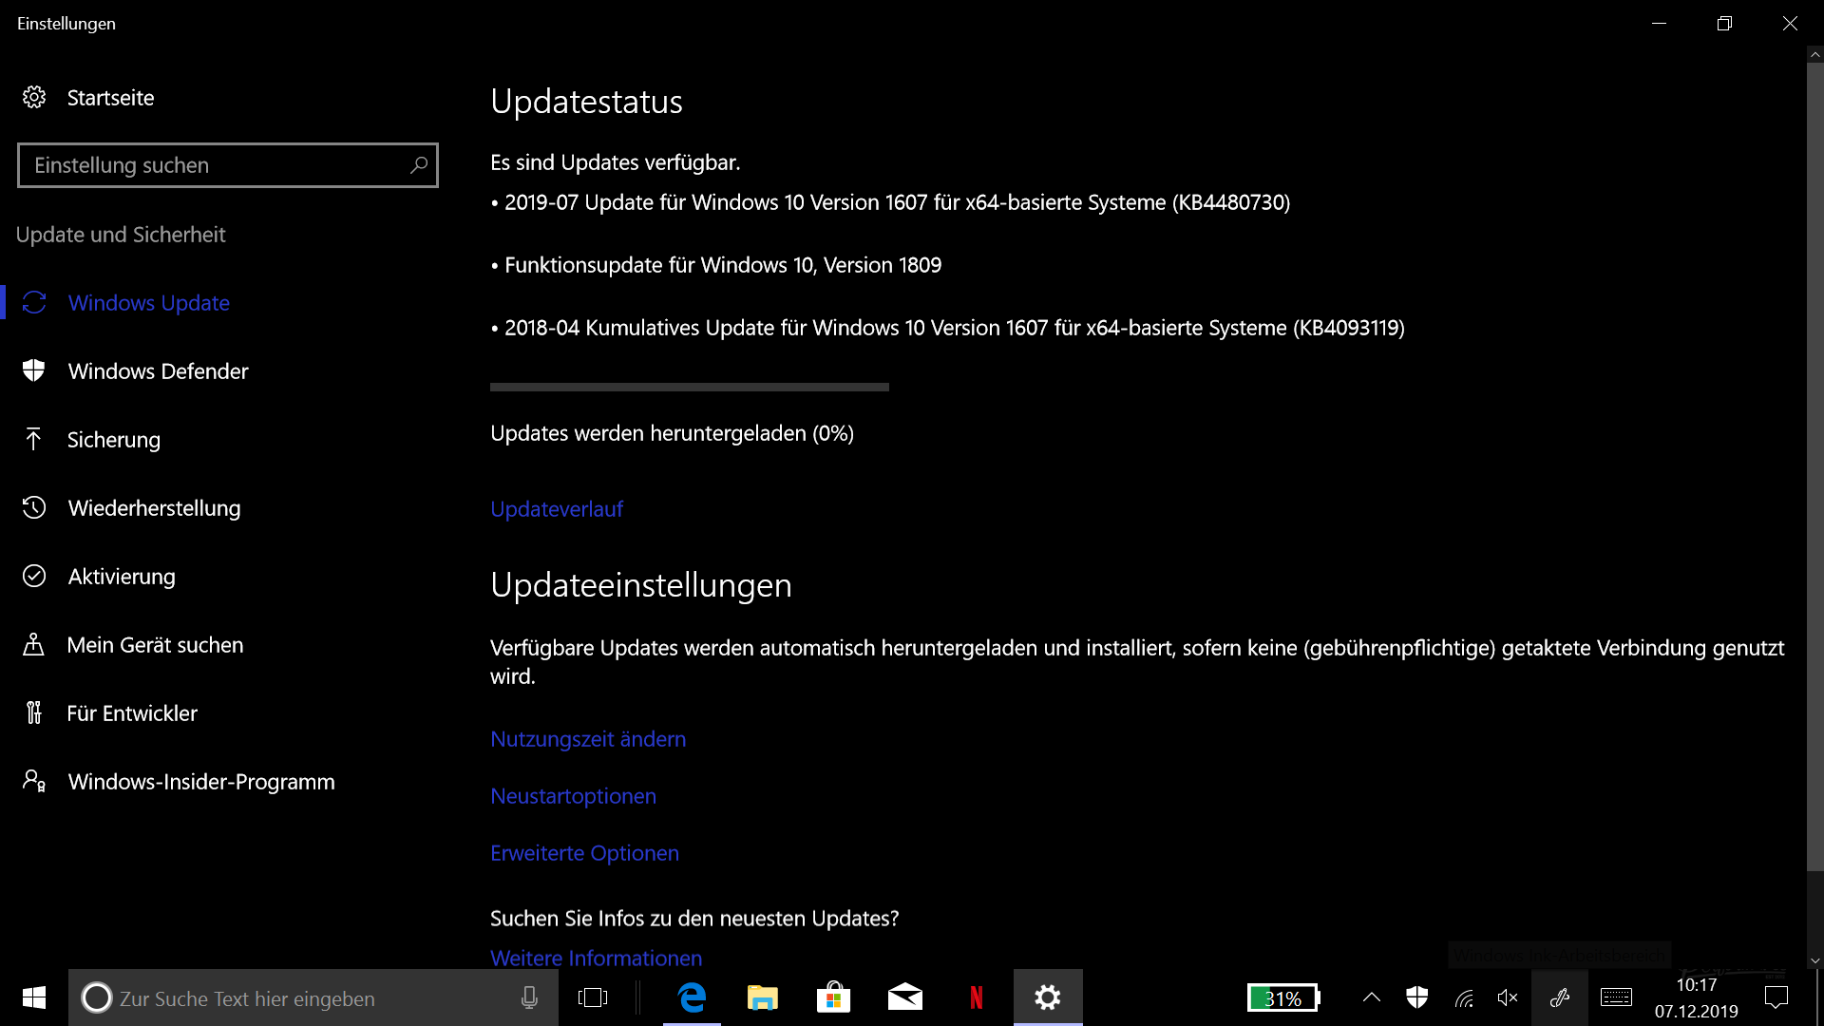Open Windows Ink Workspace pen icon
Screen dimensions: 1824x1026
point(1559,997)
